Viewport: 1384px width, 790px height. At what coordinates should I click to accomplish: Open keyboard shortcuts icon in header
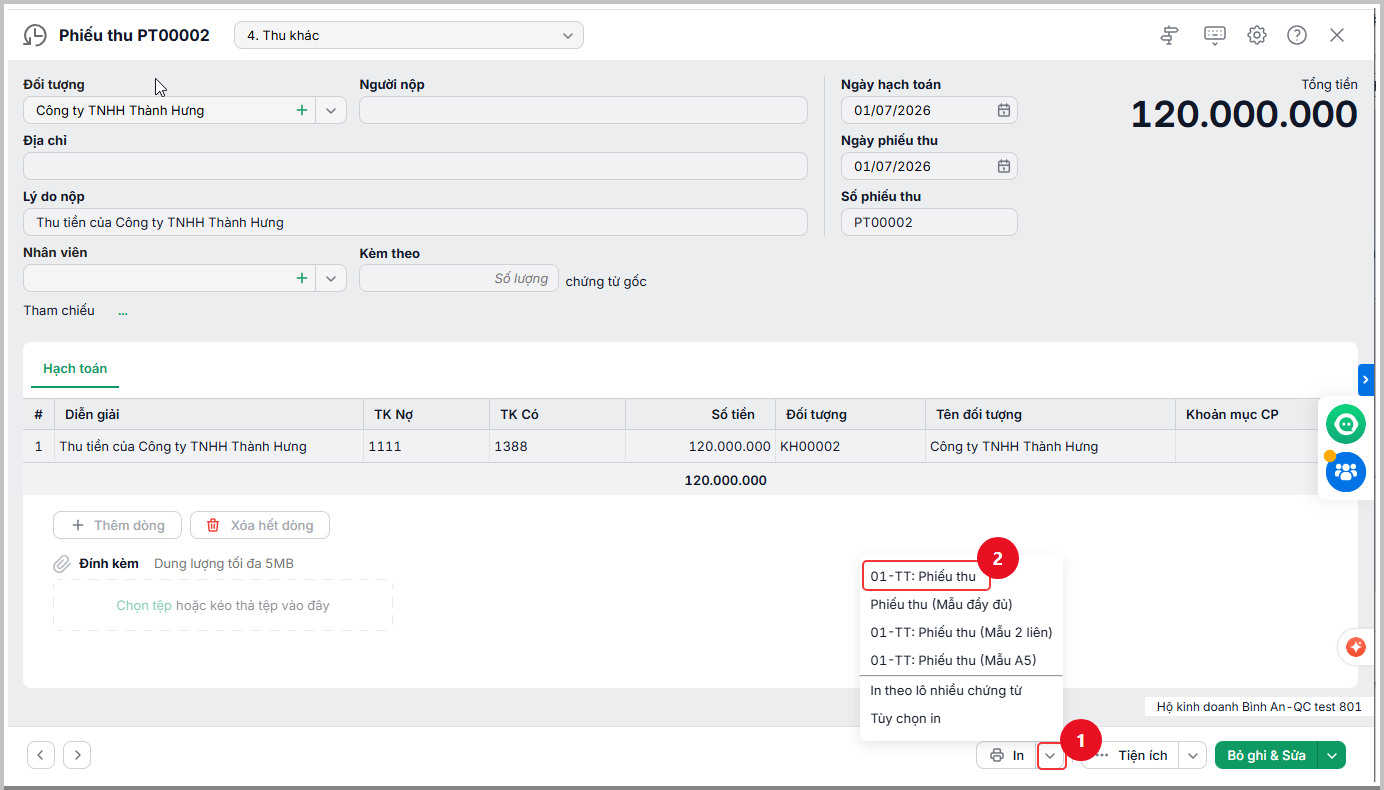tap(1215, 35)
